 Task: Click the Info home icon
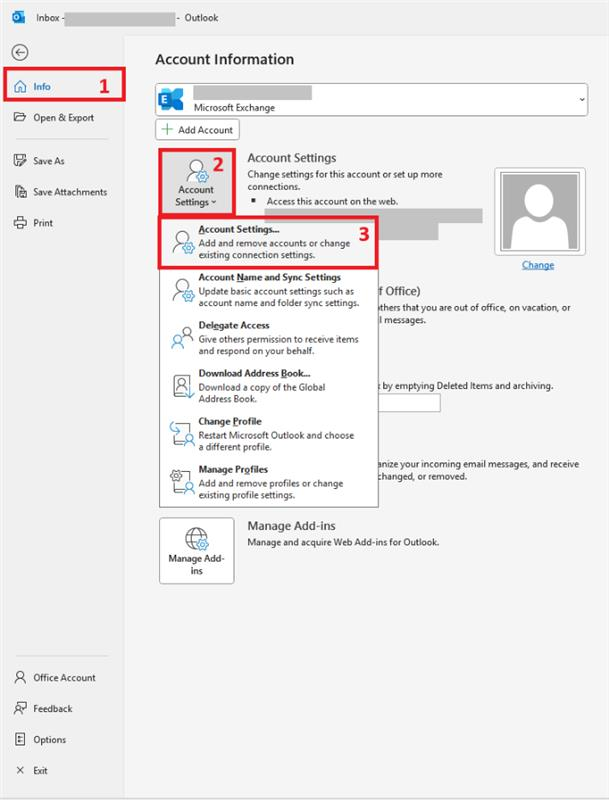click(20, 86)
